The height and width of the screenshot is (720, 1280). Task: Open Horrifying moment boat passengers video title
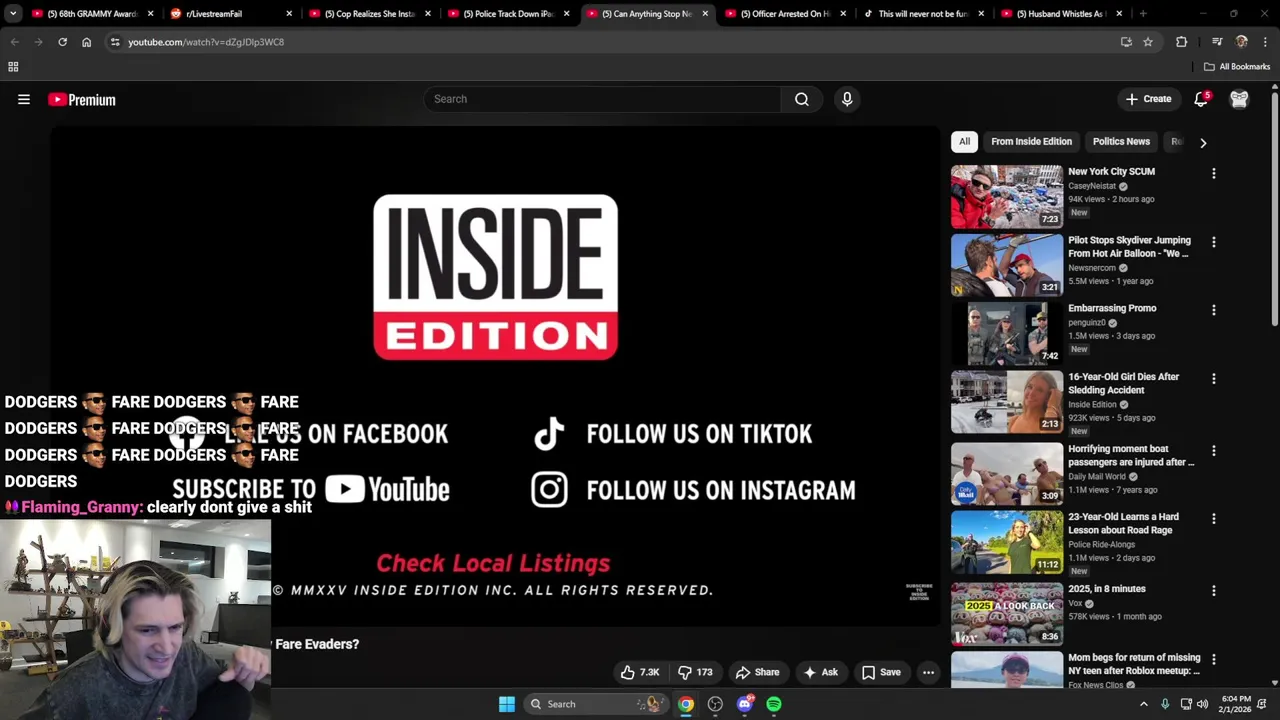tap(1131, 455)
